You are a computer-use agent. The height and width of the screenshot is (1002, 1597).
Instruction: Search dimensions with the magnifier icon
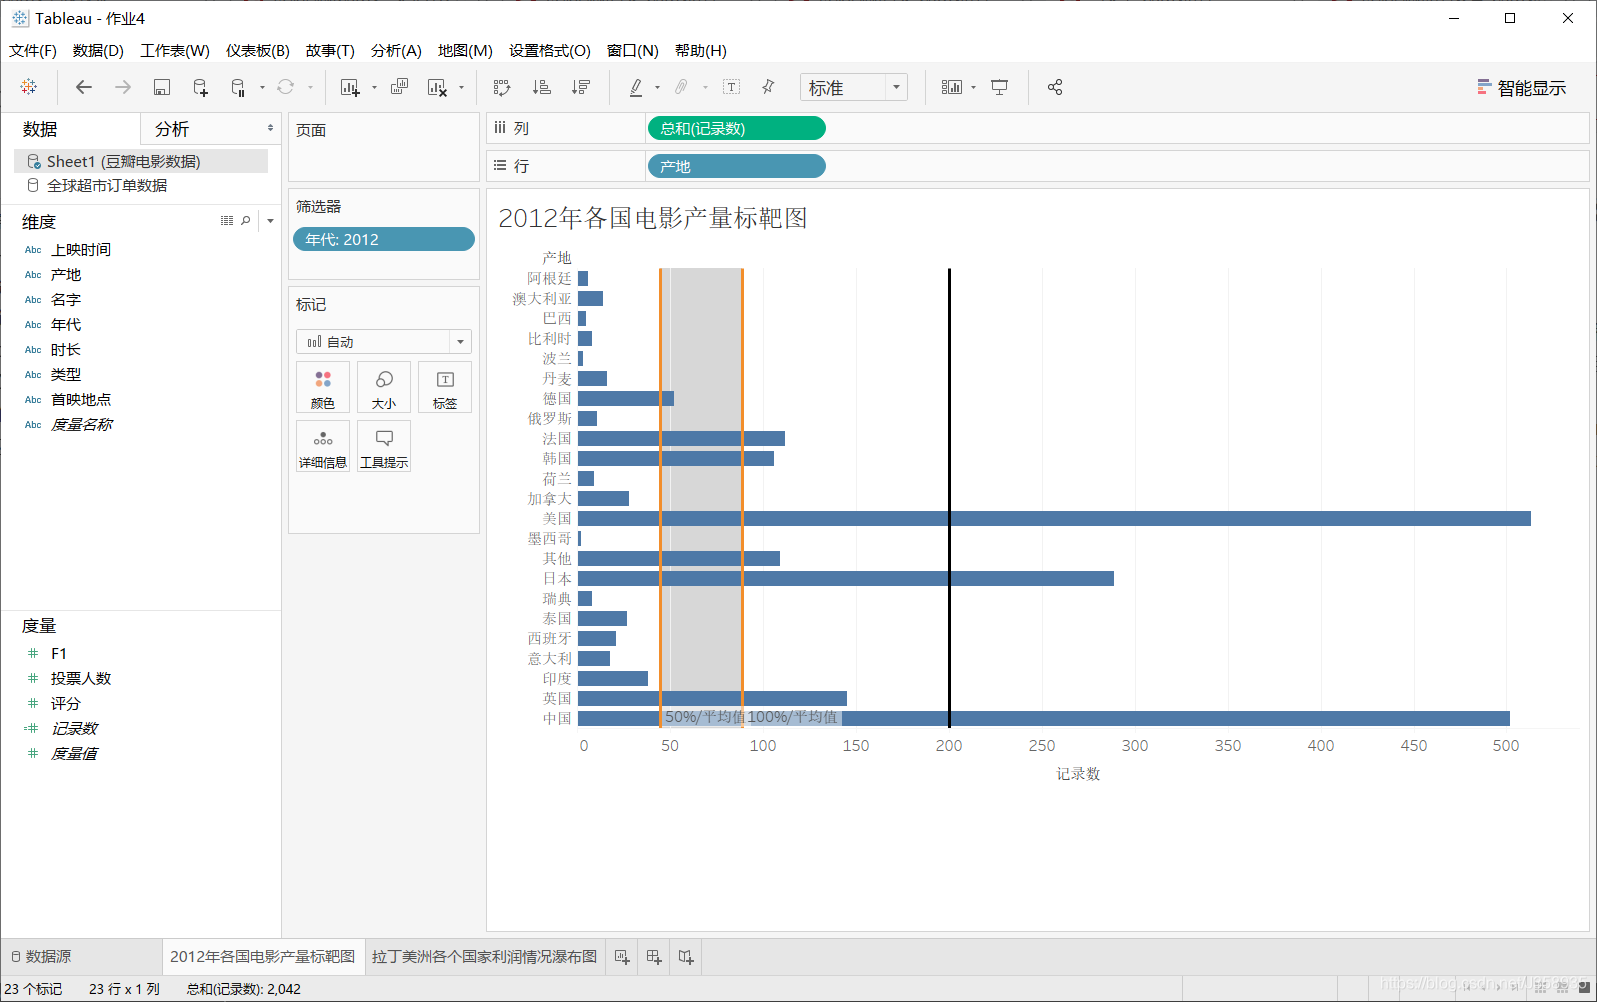point(246,221)
